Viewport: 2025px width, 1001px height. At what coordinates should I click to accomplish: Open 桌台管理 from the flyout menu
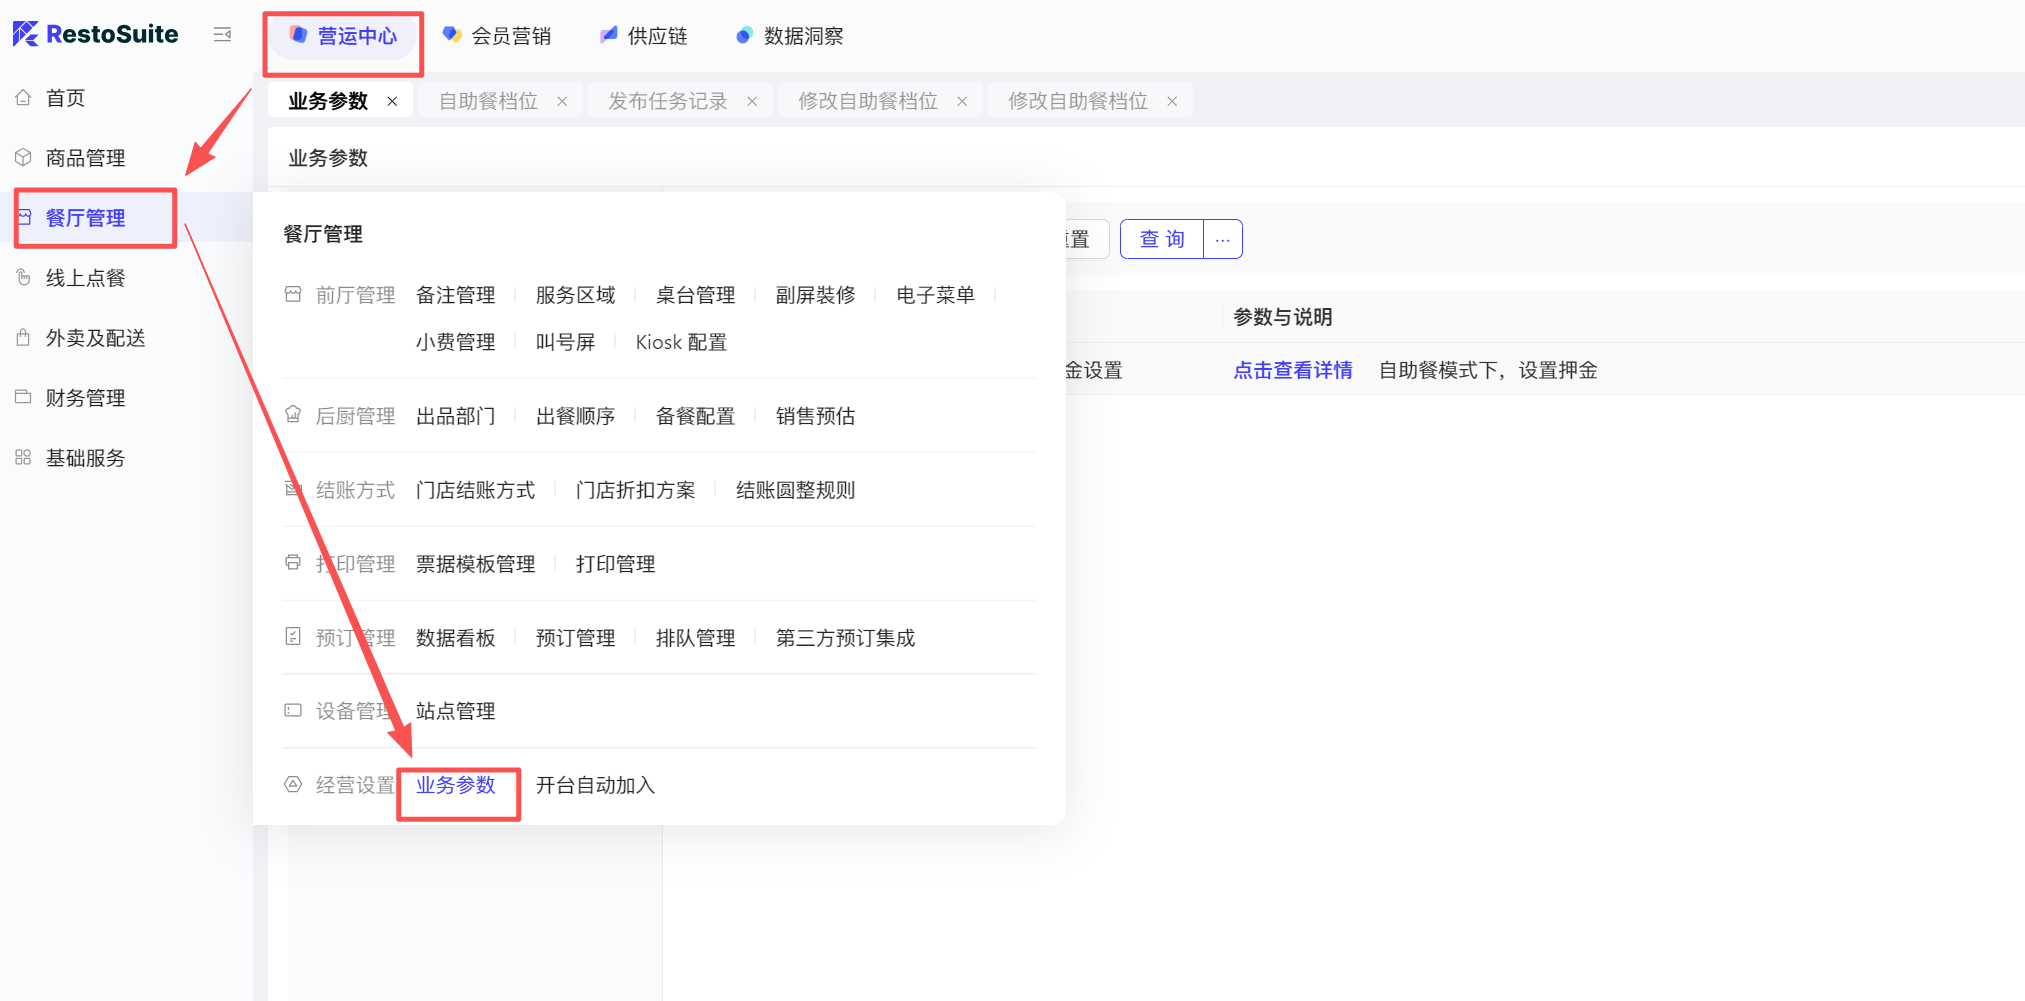pyautogui.click(x=695, y=295)
